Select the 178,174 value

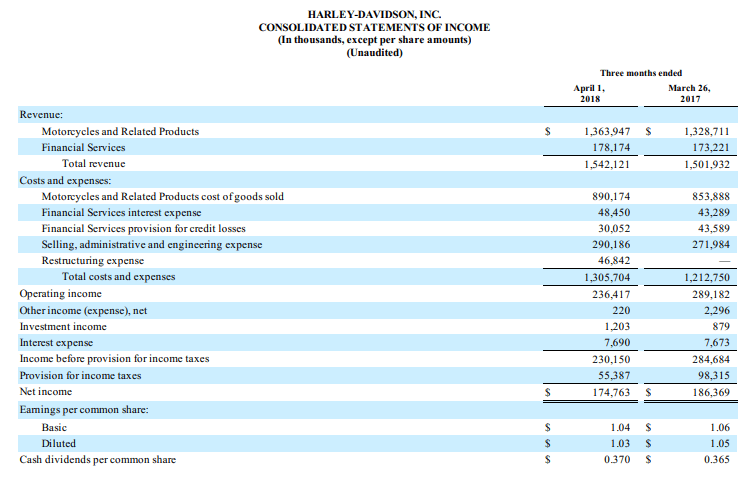611,147
